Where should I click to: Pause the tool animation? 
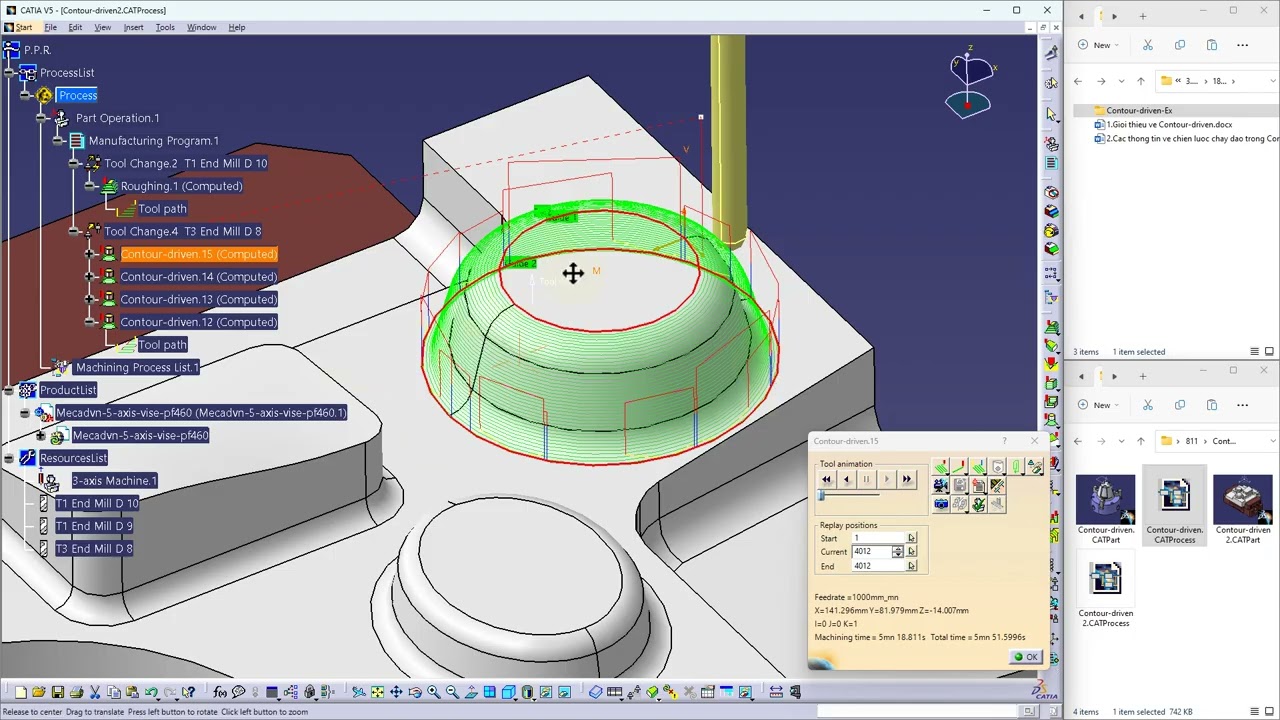click(x=867, y=480)
